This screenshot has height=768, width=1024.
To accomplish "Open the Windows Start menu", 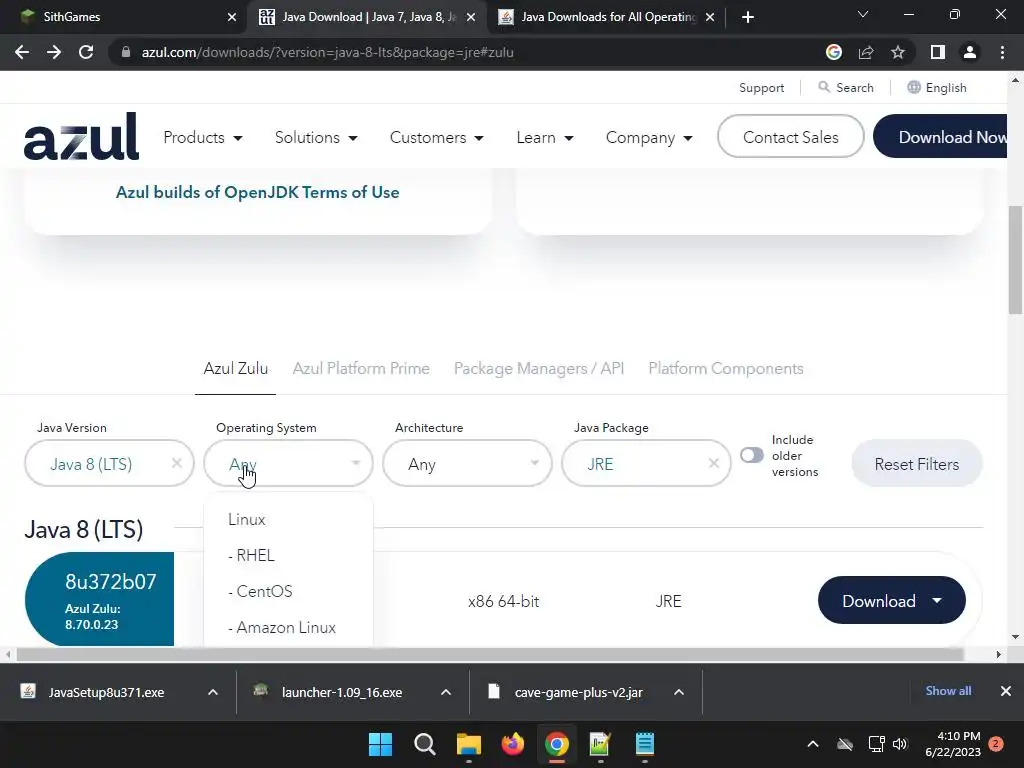I will tap(380, 744).
